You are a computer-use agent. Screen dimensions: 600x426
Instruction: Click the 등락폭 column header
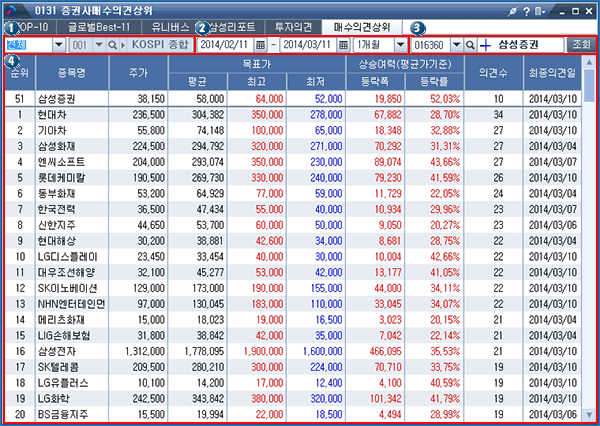375,82
